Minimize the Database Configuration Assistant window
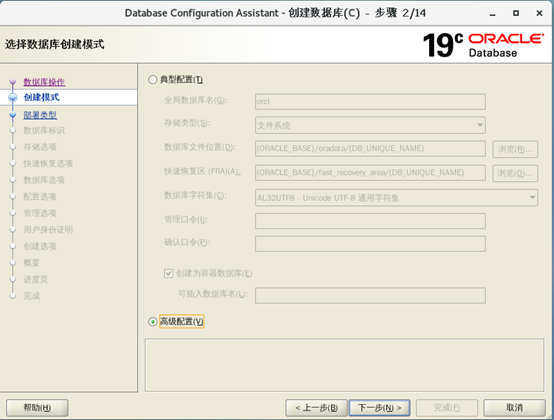 click(493, 14)
